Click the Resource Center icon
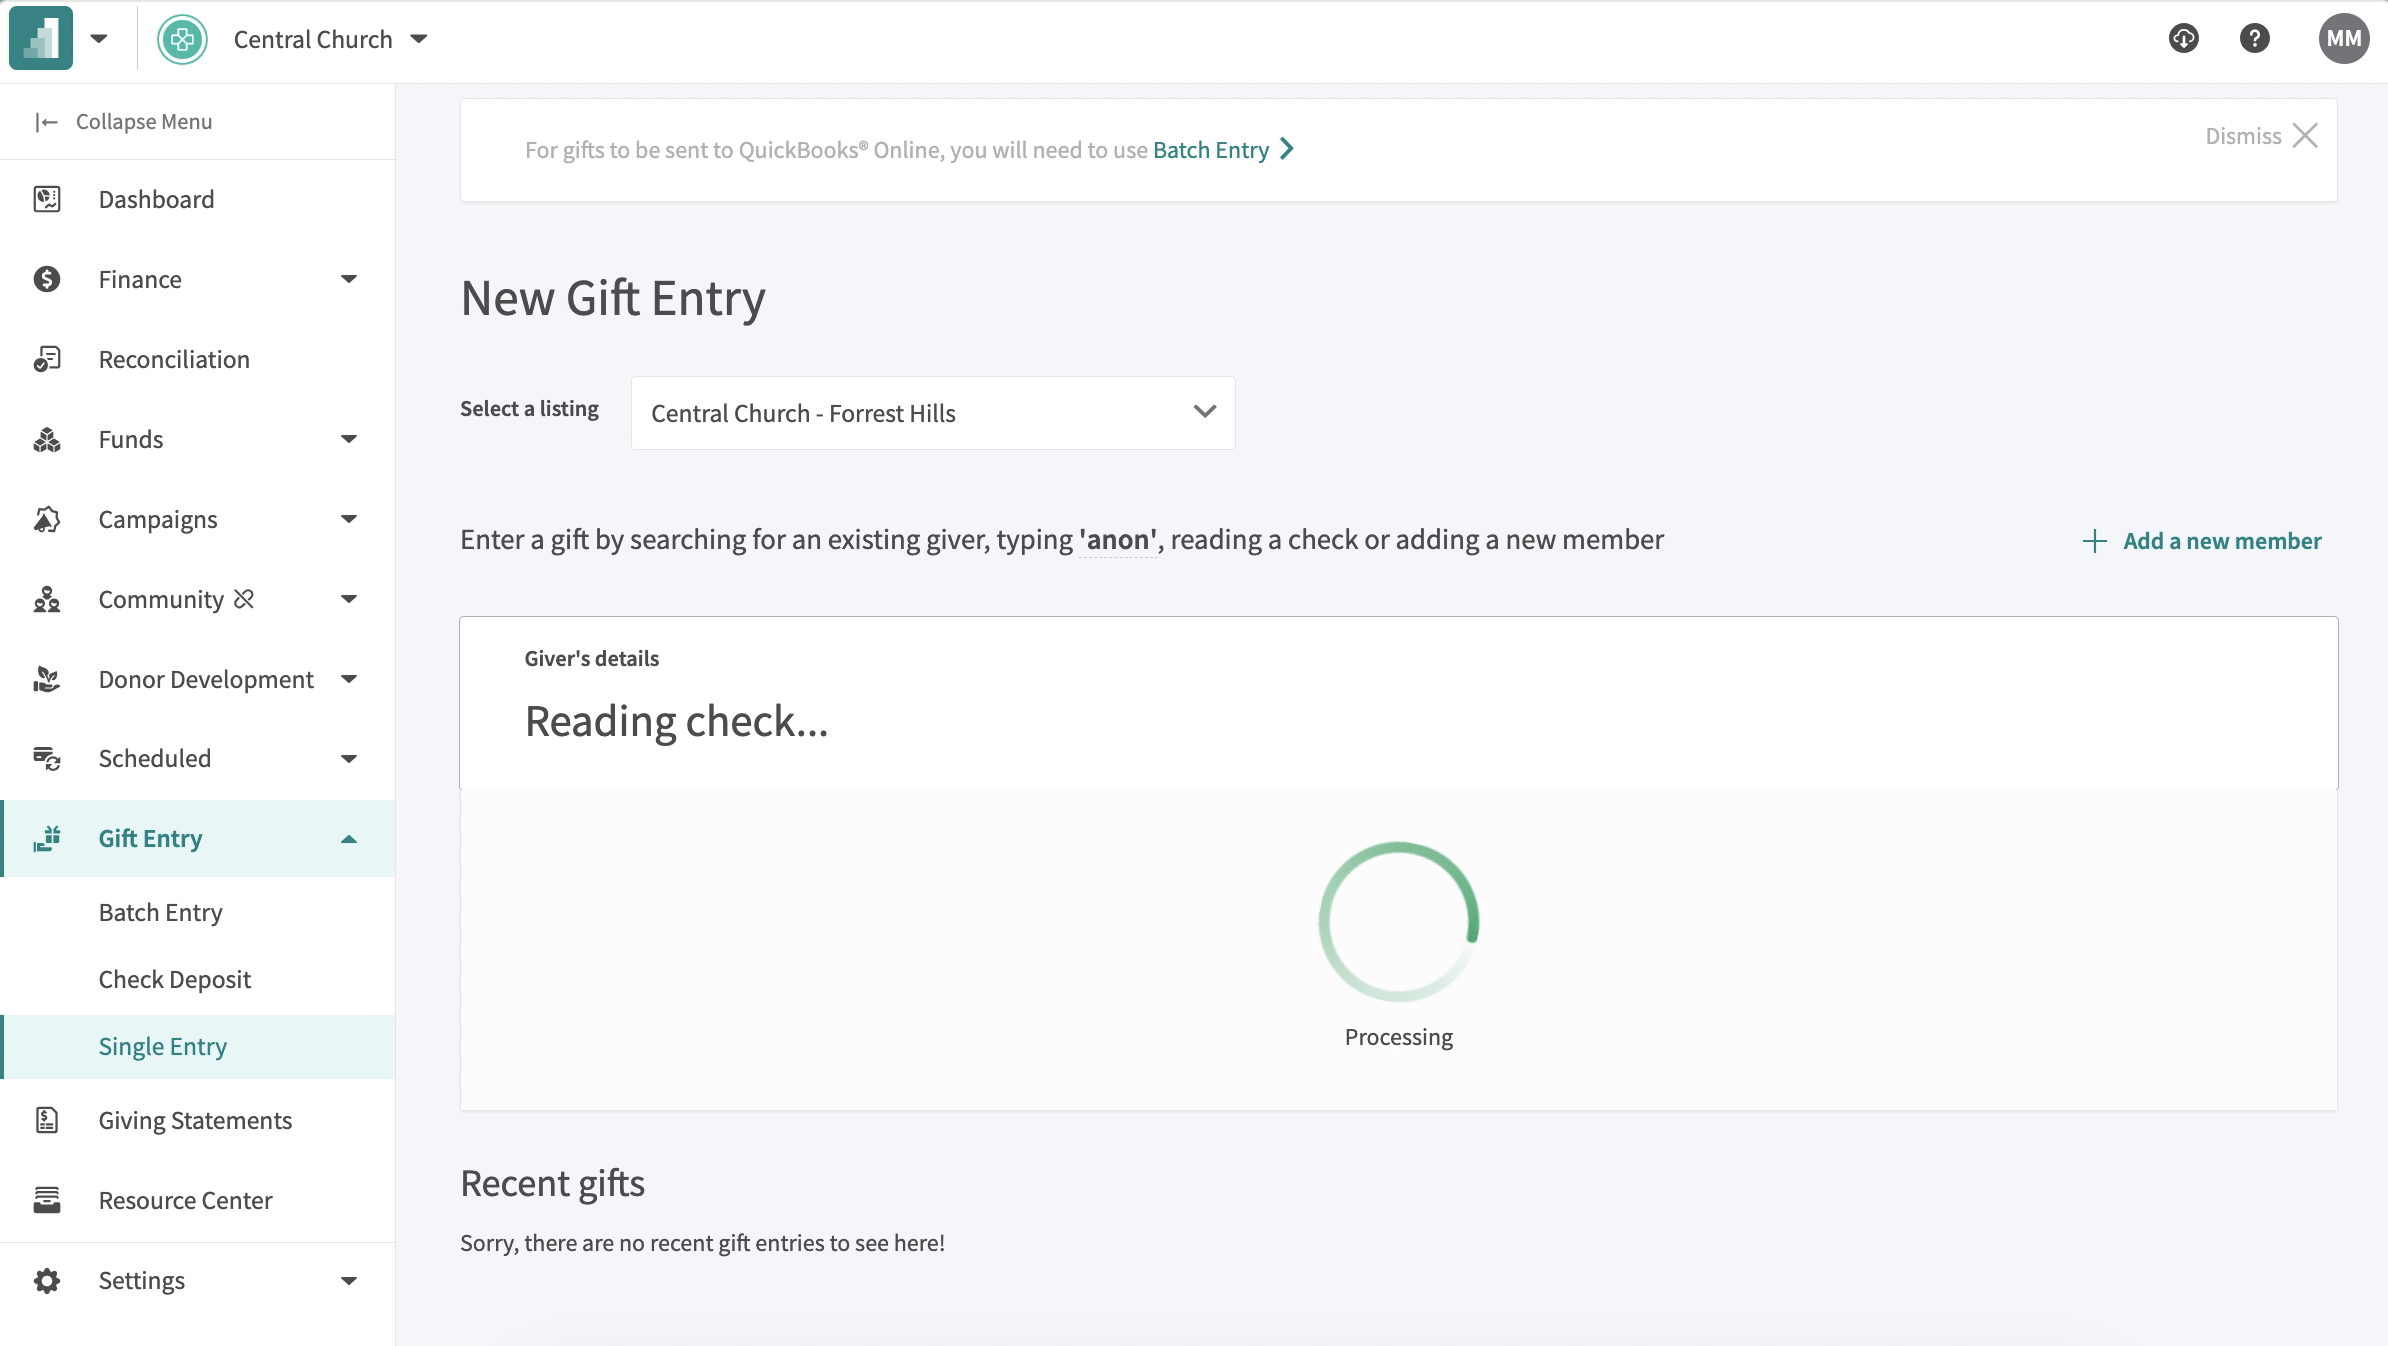Screen dimensions: 2388x1346 [x=47, y=1200]
